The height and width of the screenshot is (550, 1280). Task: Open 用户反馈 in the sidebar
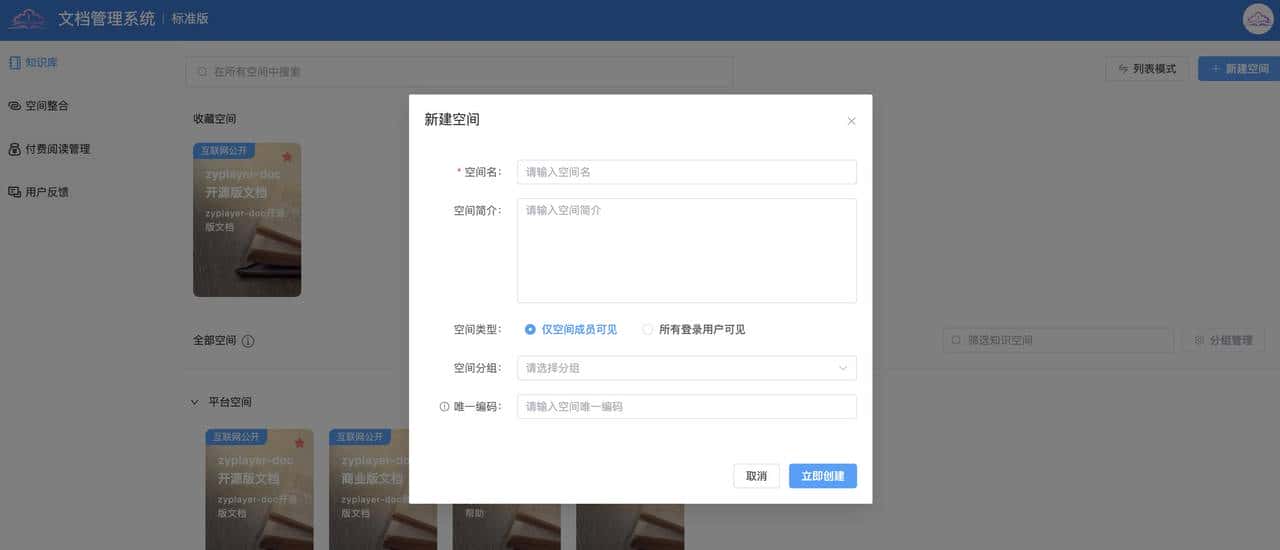pos(38,192)
